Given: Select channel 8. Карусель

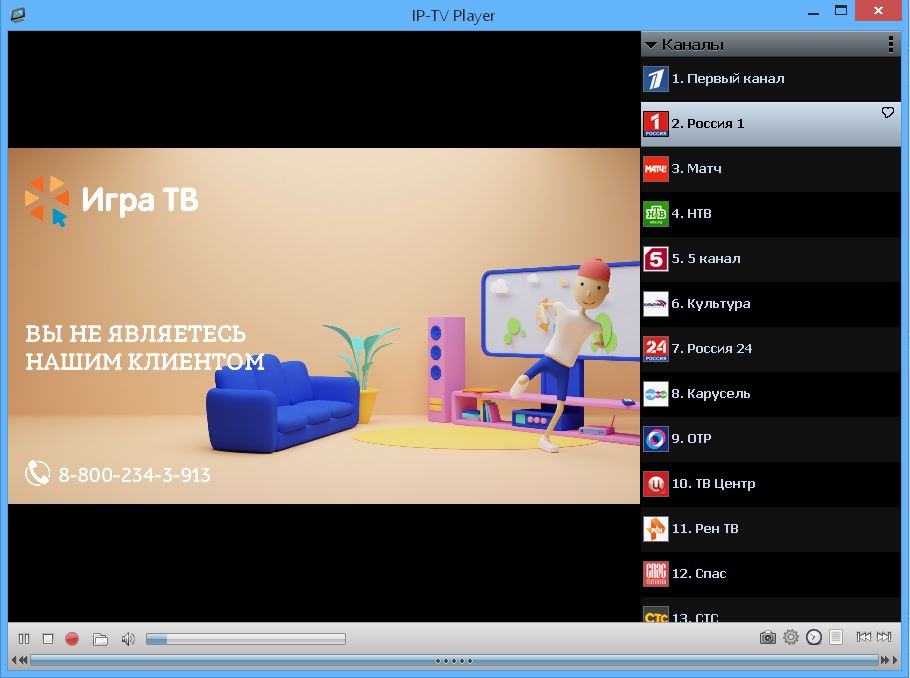Looking at the screenshot, I should click(771, 394).
